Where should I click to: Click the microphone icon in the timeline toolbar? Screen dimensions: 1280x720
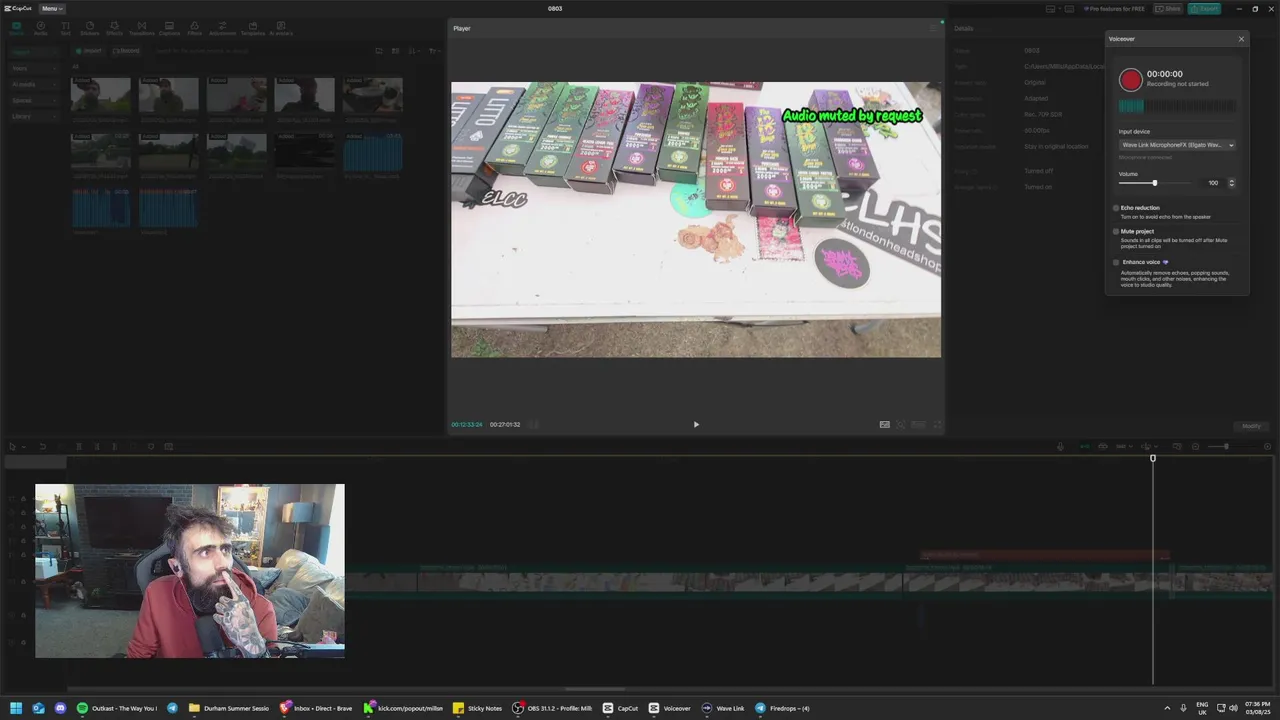click(1060, 446)
